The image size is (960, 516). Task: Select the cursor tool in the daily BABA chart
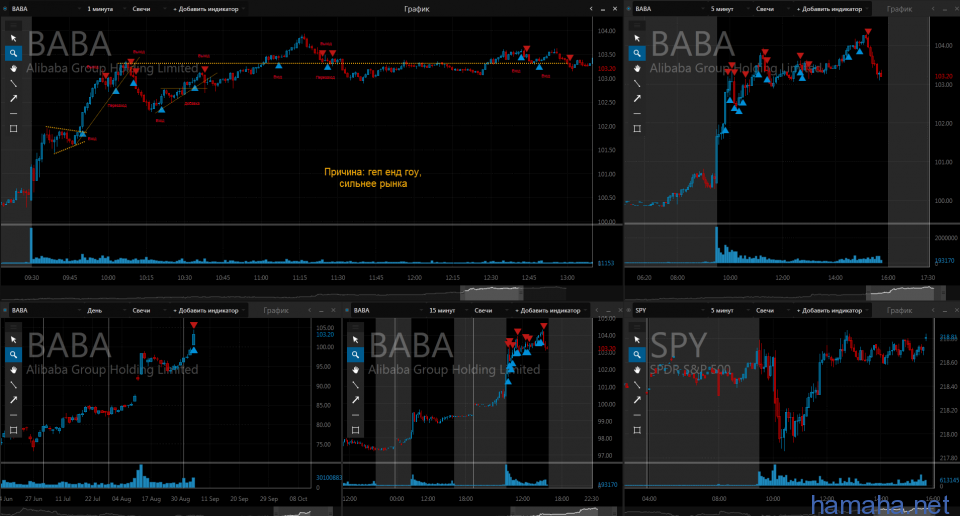pos(13,339)
